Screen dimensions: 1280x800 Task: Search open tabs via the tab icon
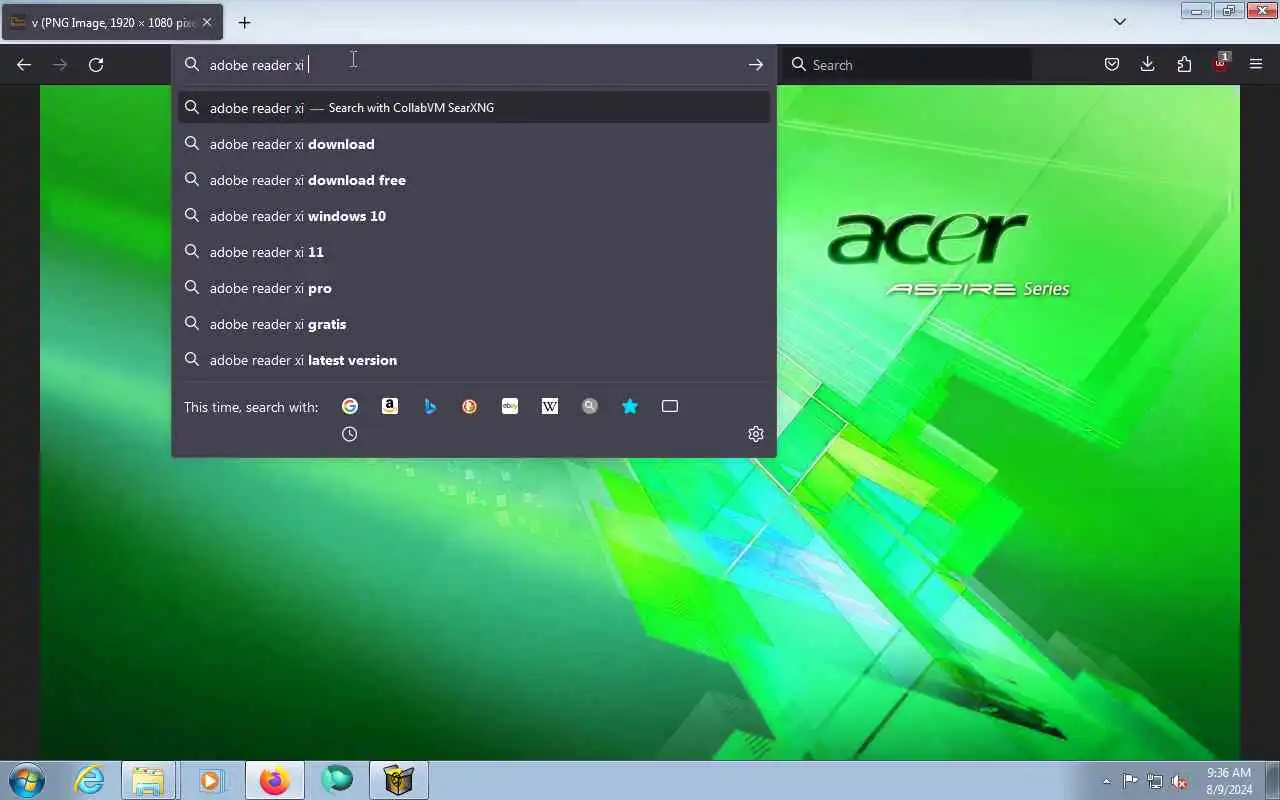click(670, 406)
